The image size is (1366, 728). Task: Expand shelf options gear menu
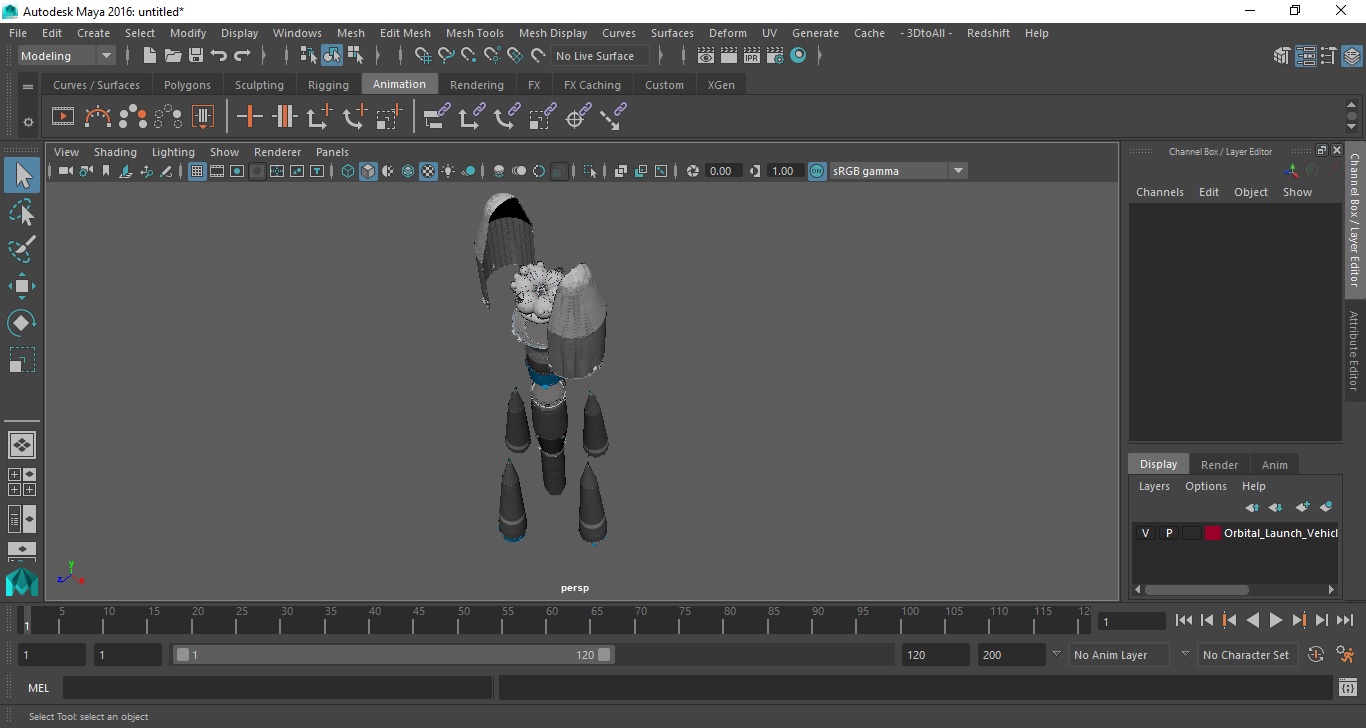click(x=28, y=122)
